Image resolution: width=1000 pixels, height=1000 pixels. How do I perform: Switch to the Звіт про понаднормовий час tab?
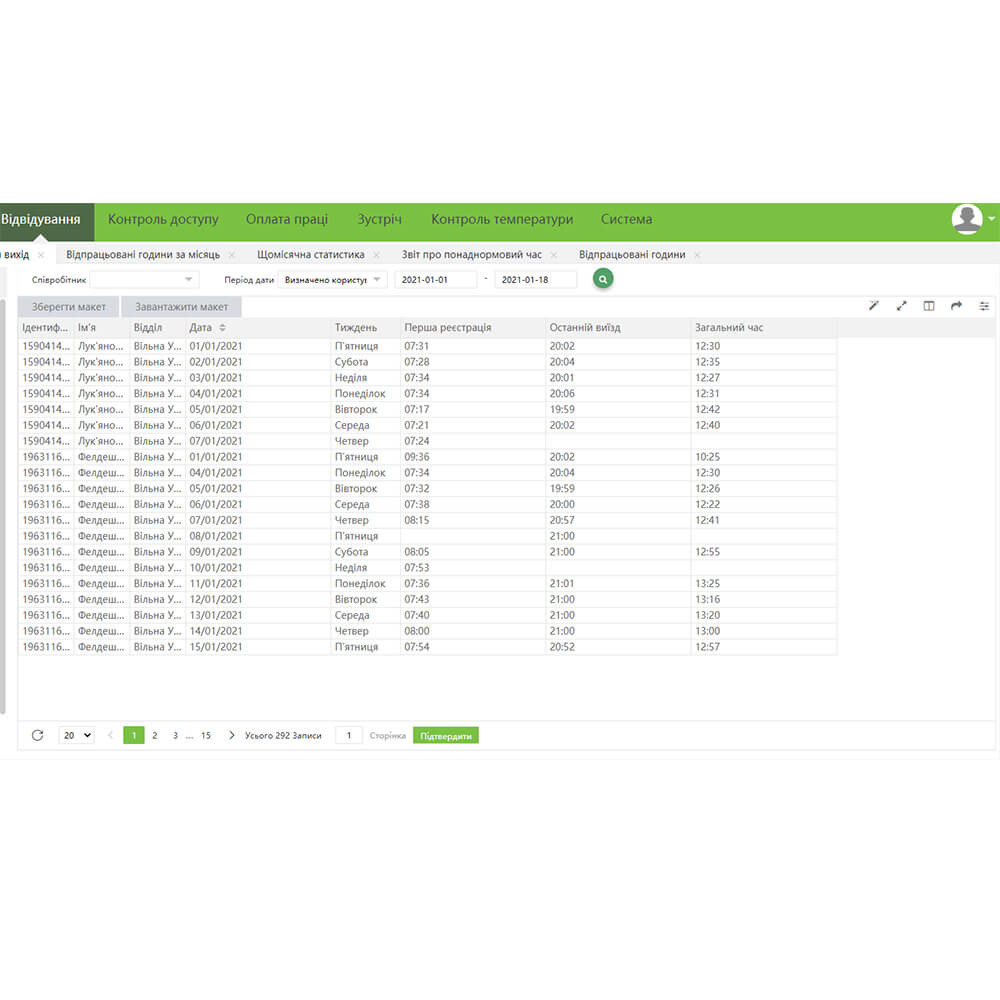point(471,255)
